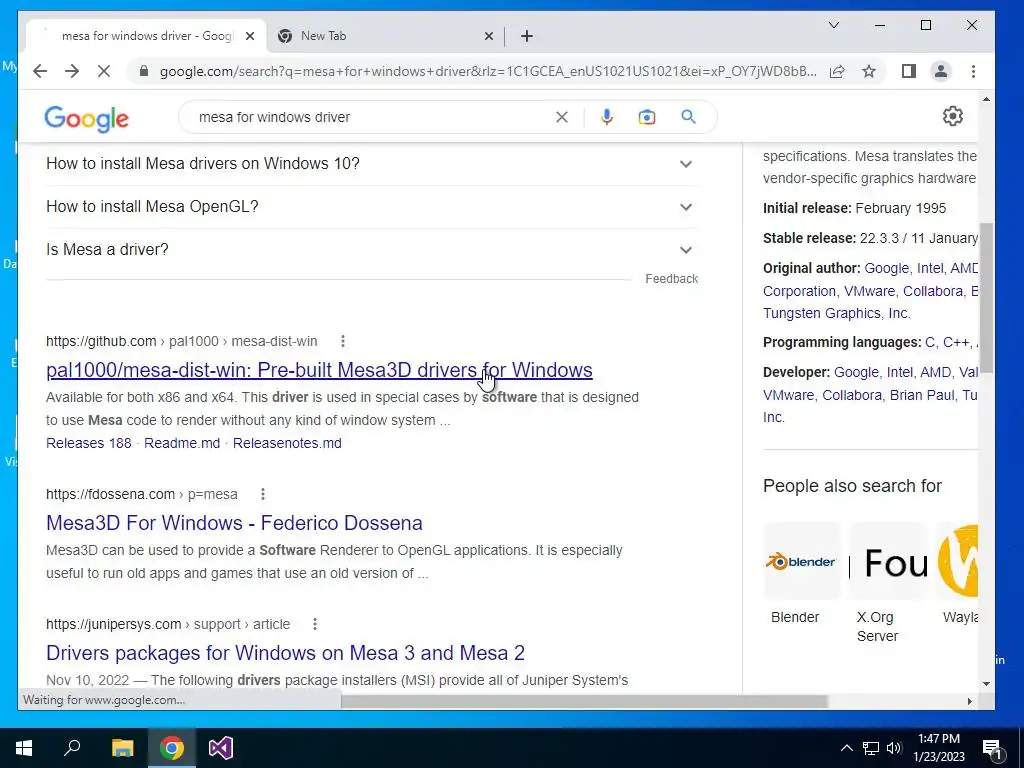This screenshot has width=1024, height=768.
Task: Click horizontal scrollbar right arrow
Action: (x=970, y=701)
